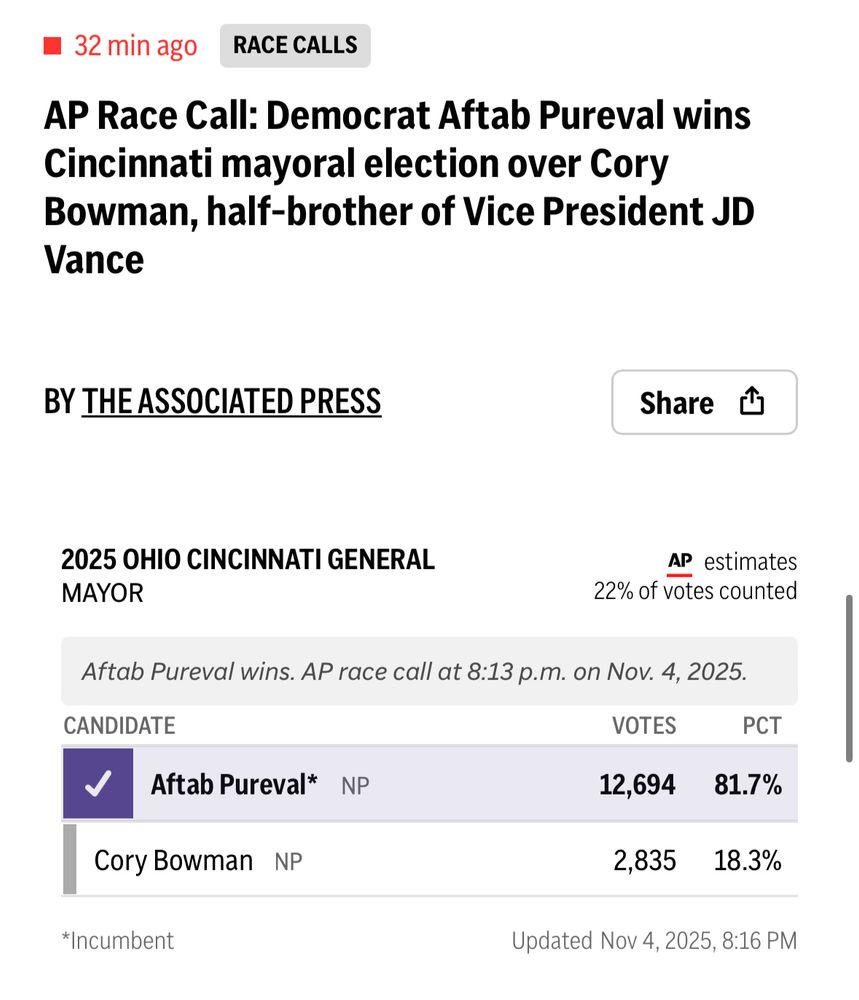This screenshot has height=1000, width=859.
Task: Click the Updated Nov 4, 2025 timestamp
Action: 654,940
